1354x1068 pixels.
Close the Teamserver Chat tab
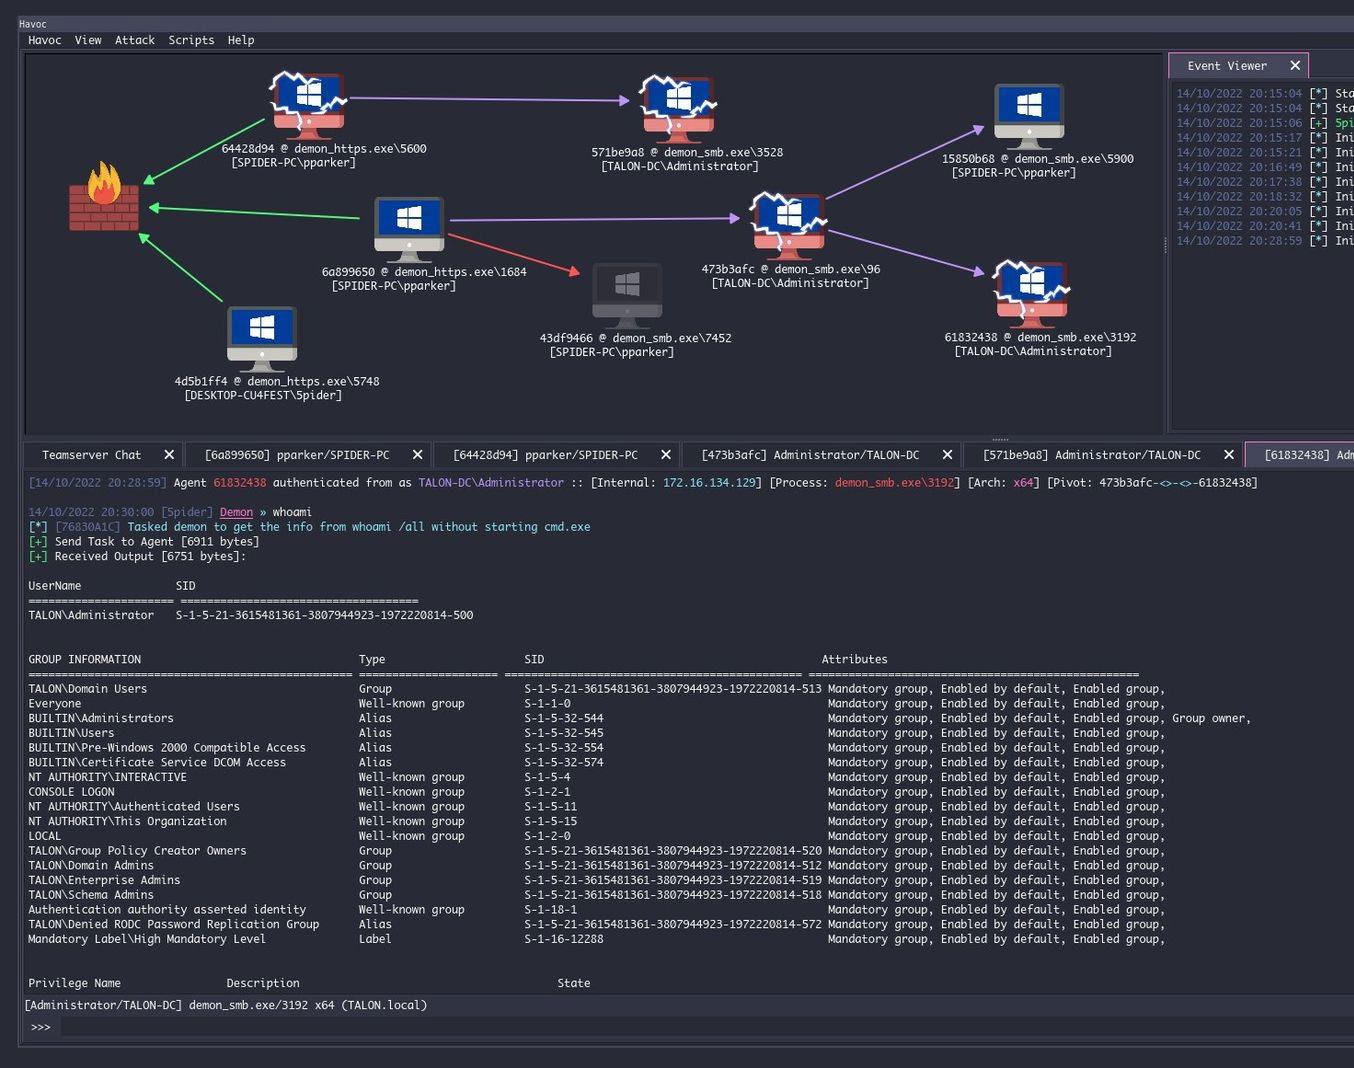169,455
